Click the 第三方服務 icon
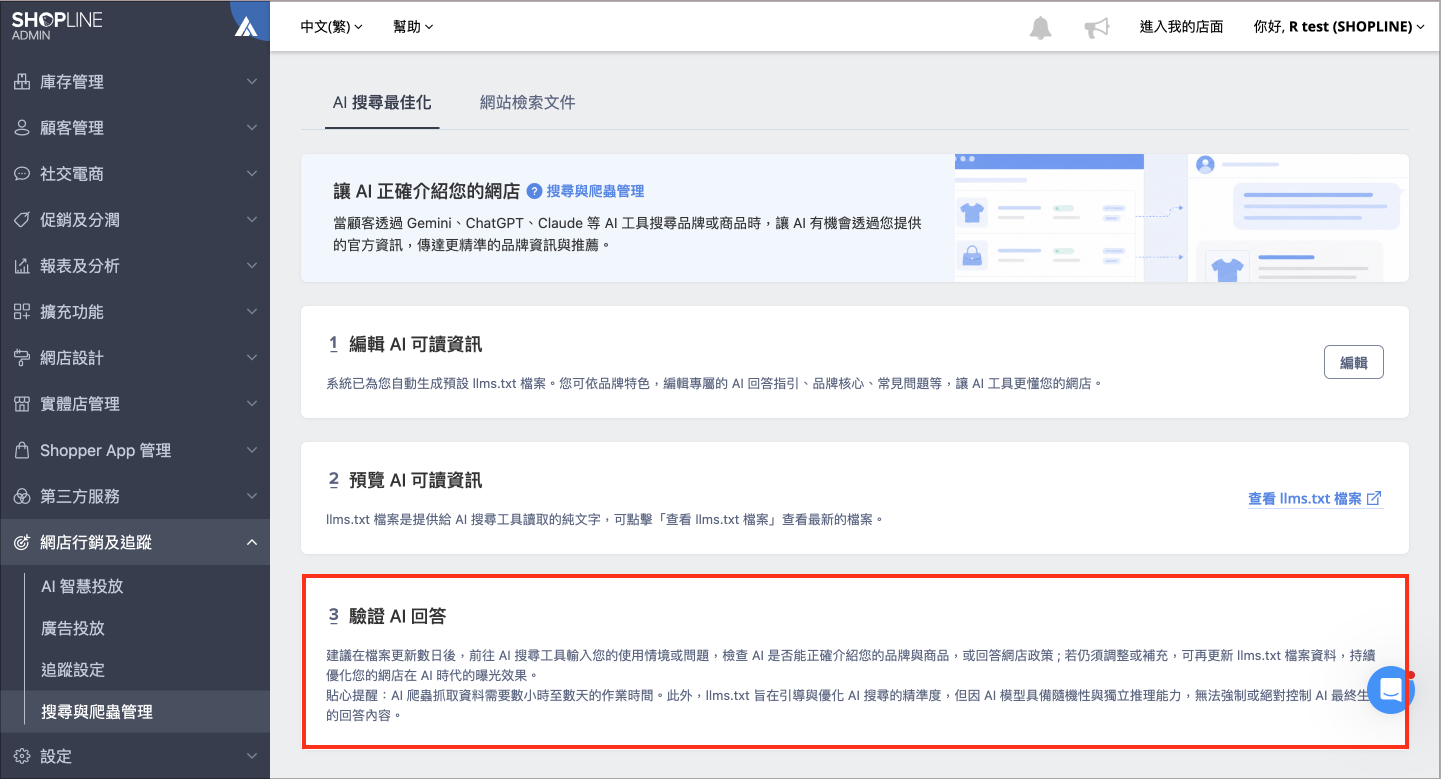 (x=22, y=496)
